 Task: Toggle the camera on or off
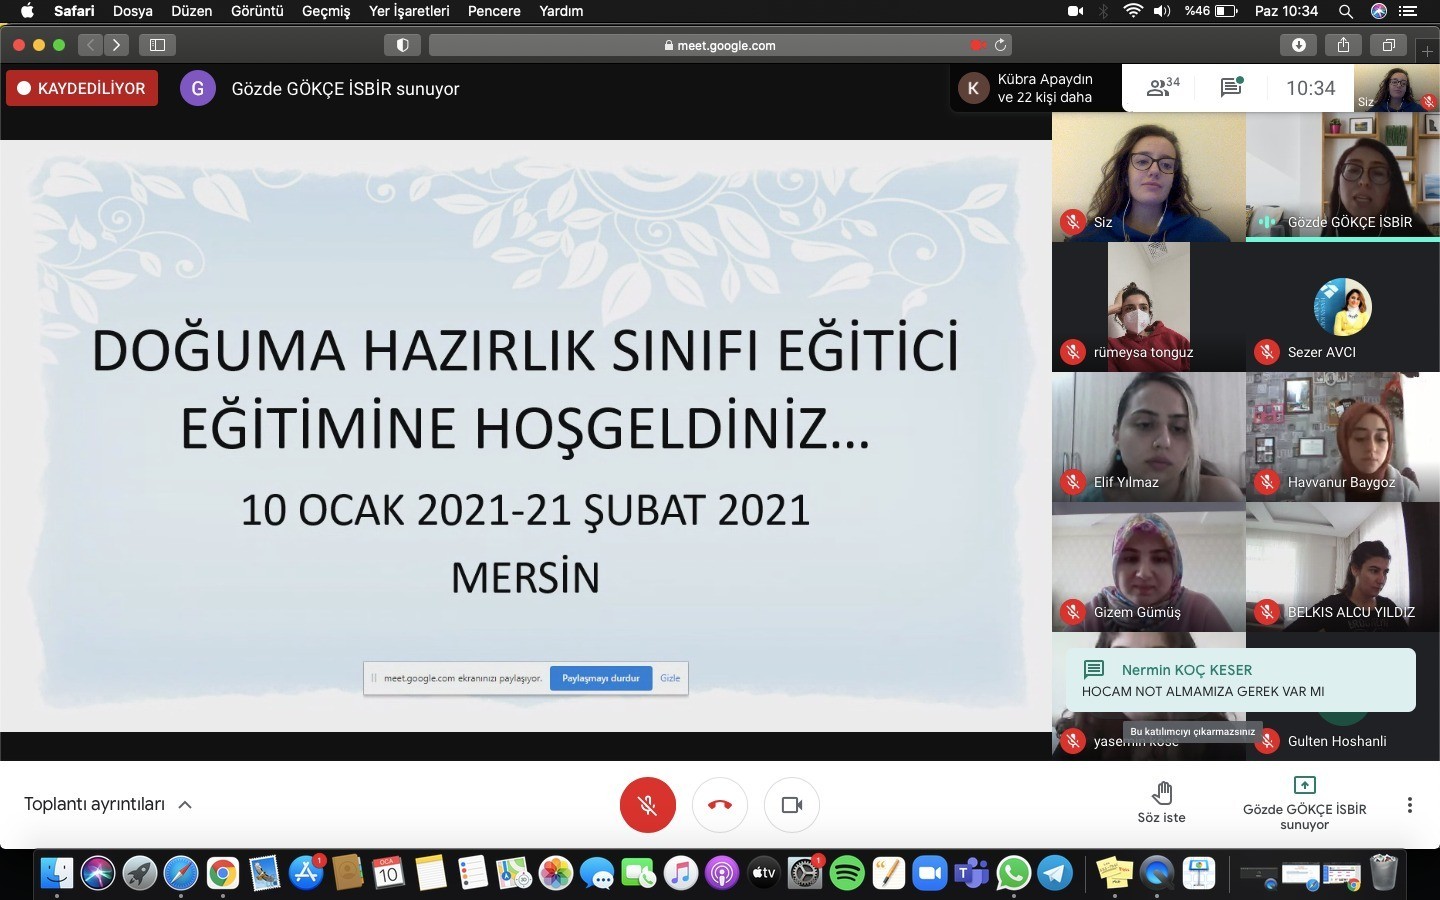tap(792, 805)
